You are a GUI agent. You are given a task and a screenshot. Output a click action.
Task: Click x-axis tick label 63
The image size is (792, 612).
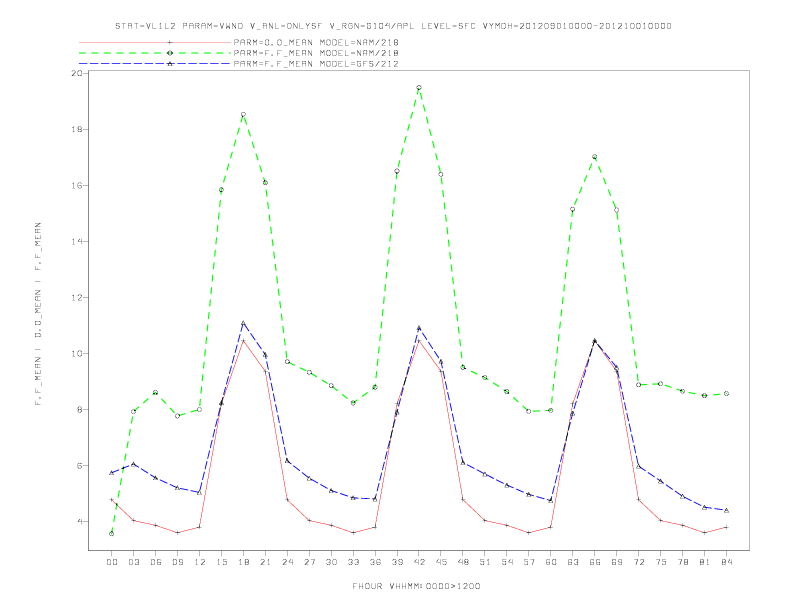click(x=573, y=562)
